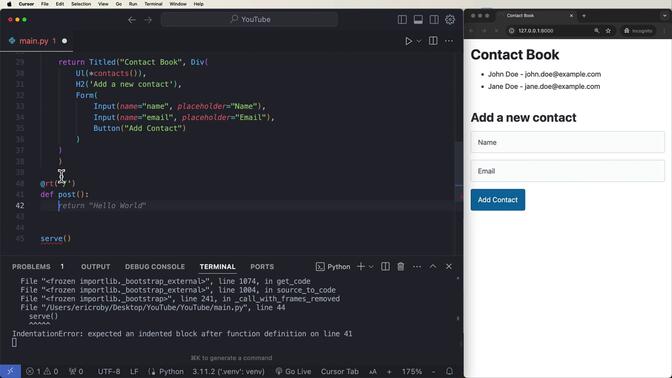Expand the browser tab search dropdown
The image size is (672, 378).
[x=665, y=16]
